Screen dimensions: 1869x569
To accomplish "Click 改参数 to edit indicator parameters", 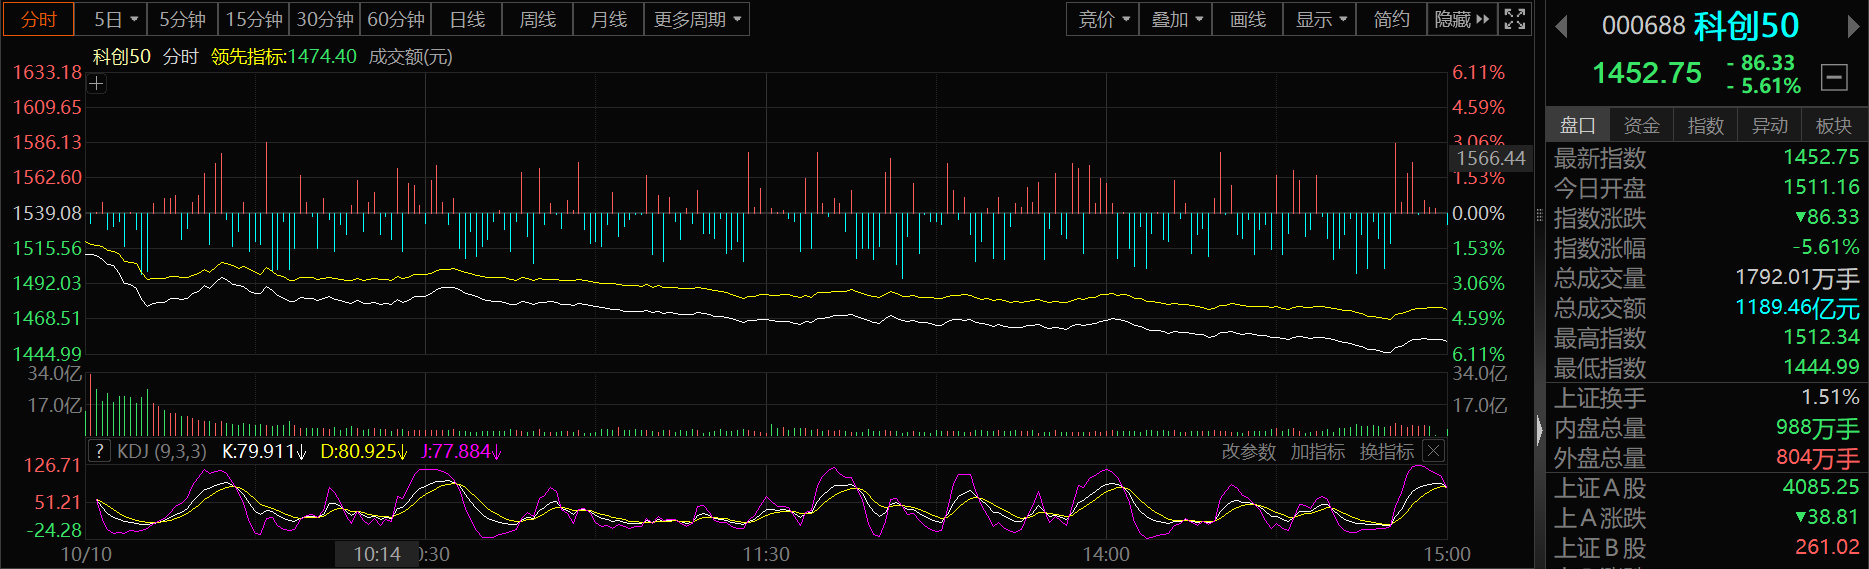I will [1248, 452].
